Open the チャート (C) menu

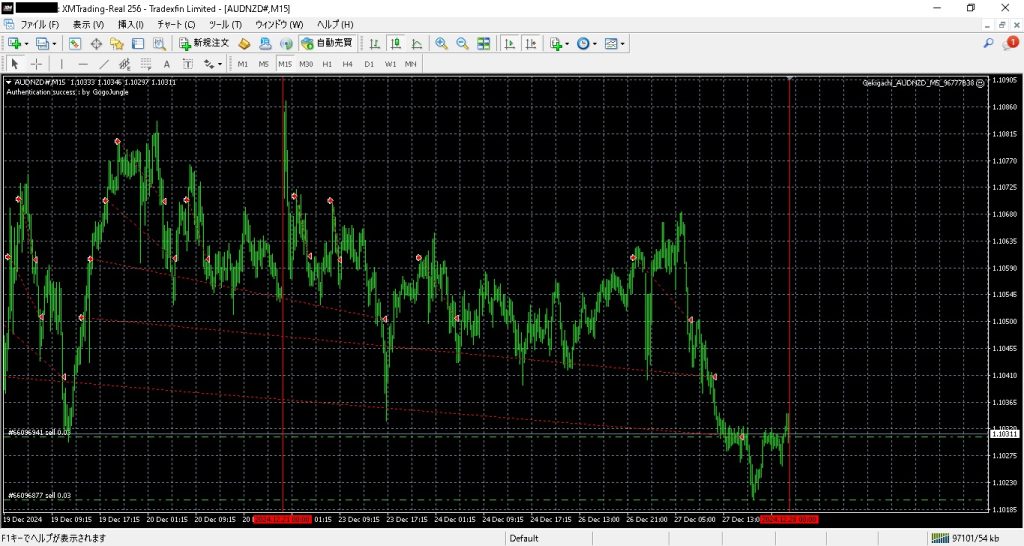click(x=176, y=23)
